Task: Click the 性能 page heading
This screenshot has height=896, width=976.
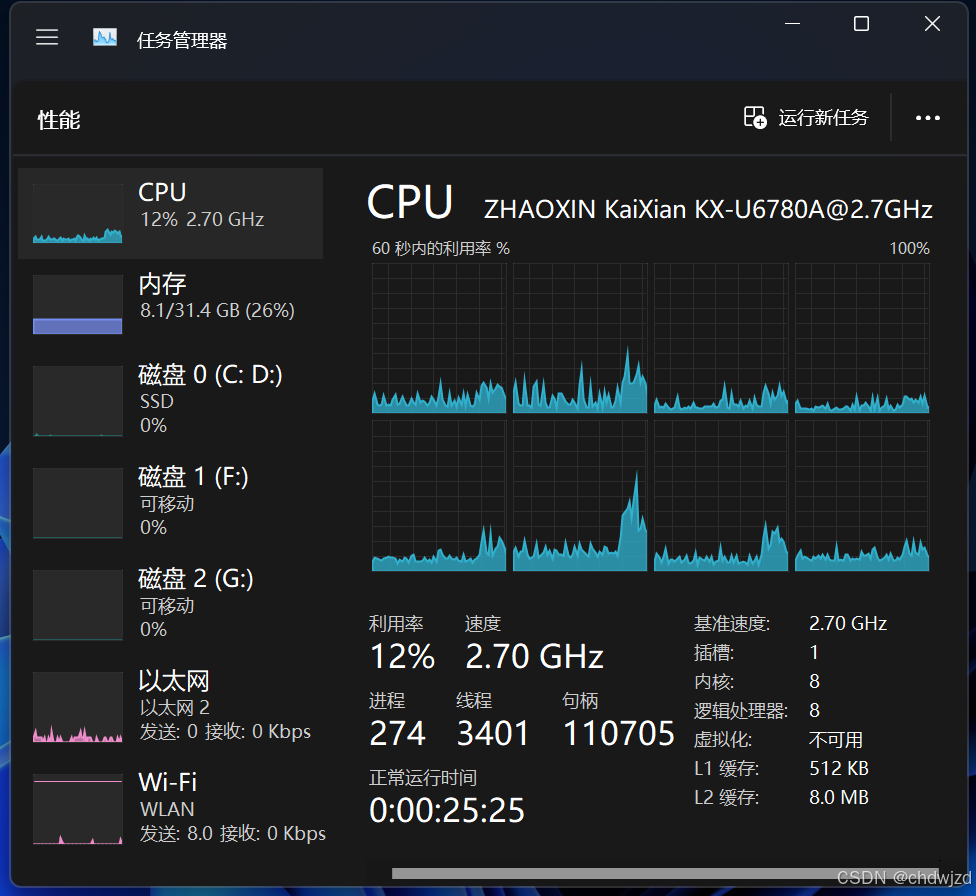Action: 59,120
